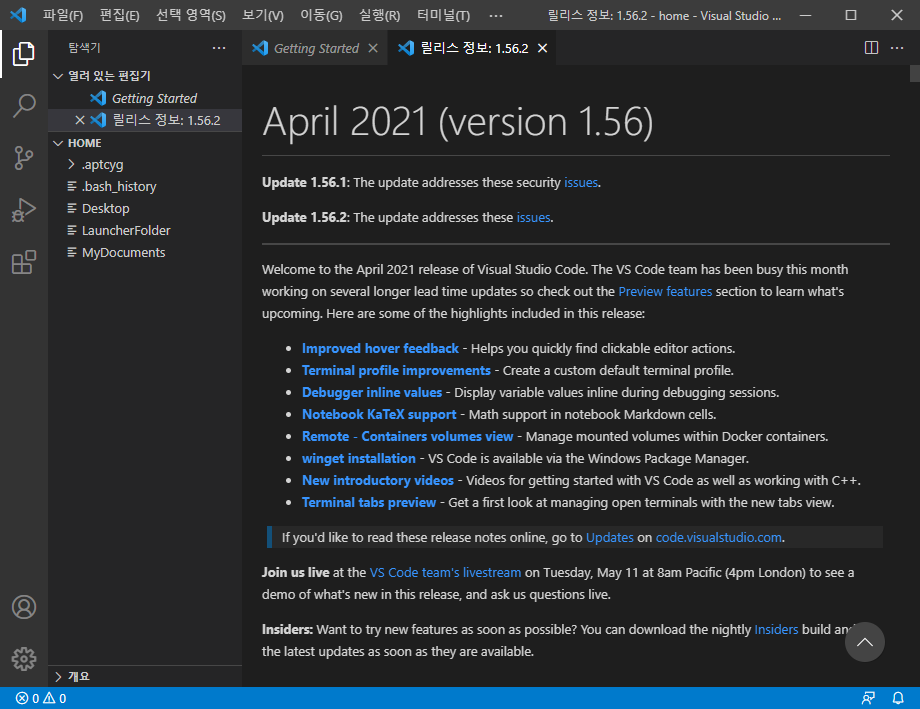Open the Preview features link

[x=665, y=291]
